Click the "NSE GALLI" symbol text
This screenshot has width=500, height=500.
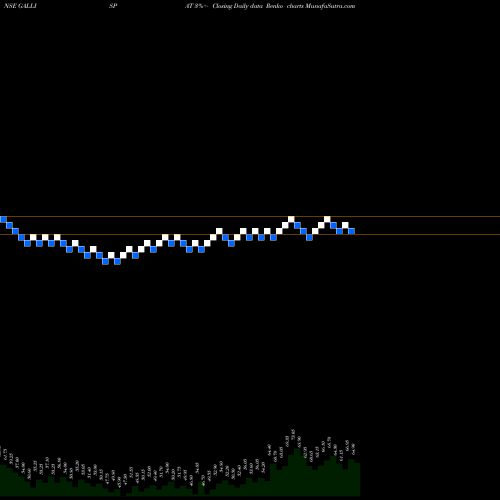[20, 6]
